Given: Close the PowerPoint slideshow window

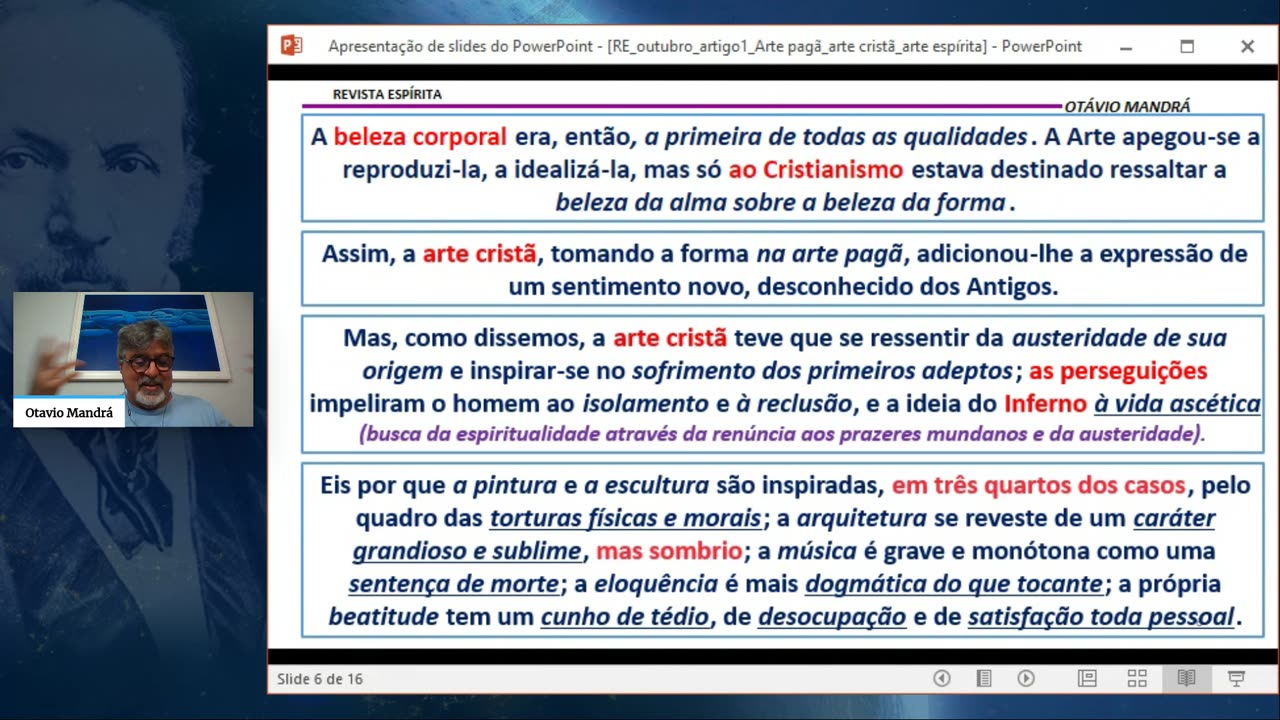Looking at the screenshot, I should click(x=1247, y=46).
